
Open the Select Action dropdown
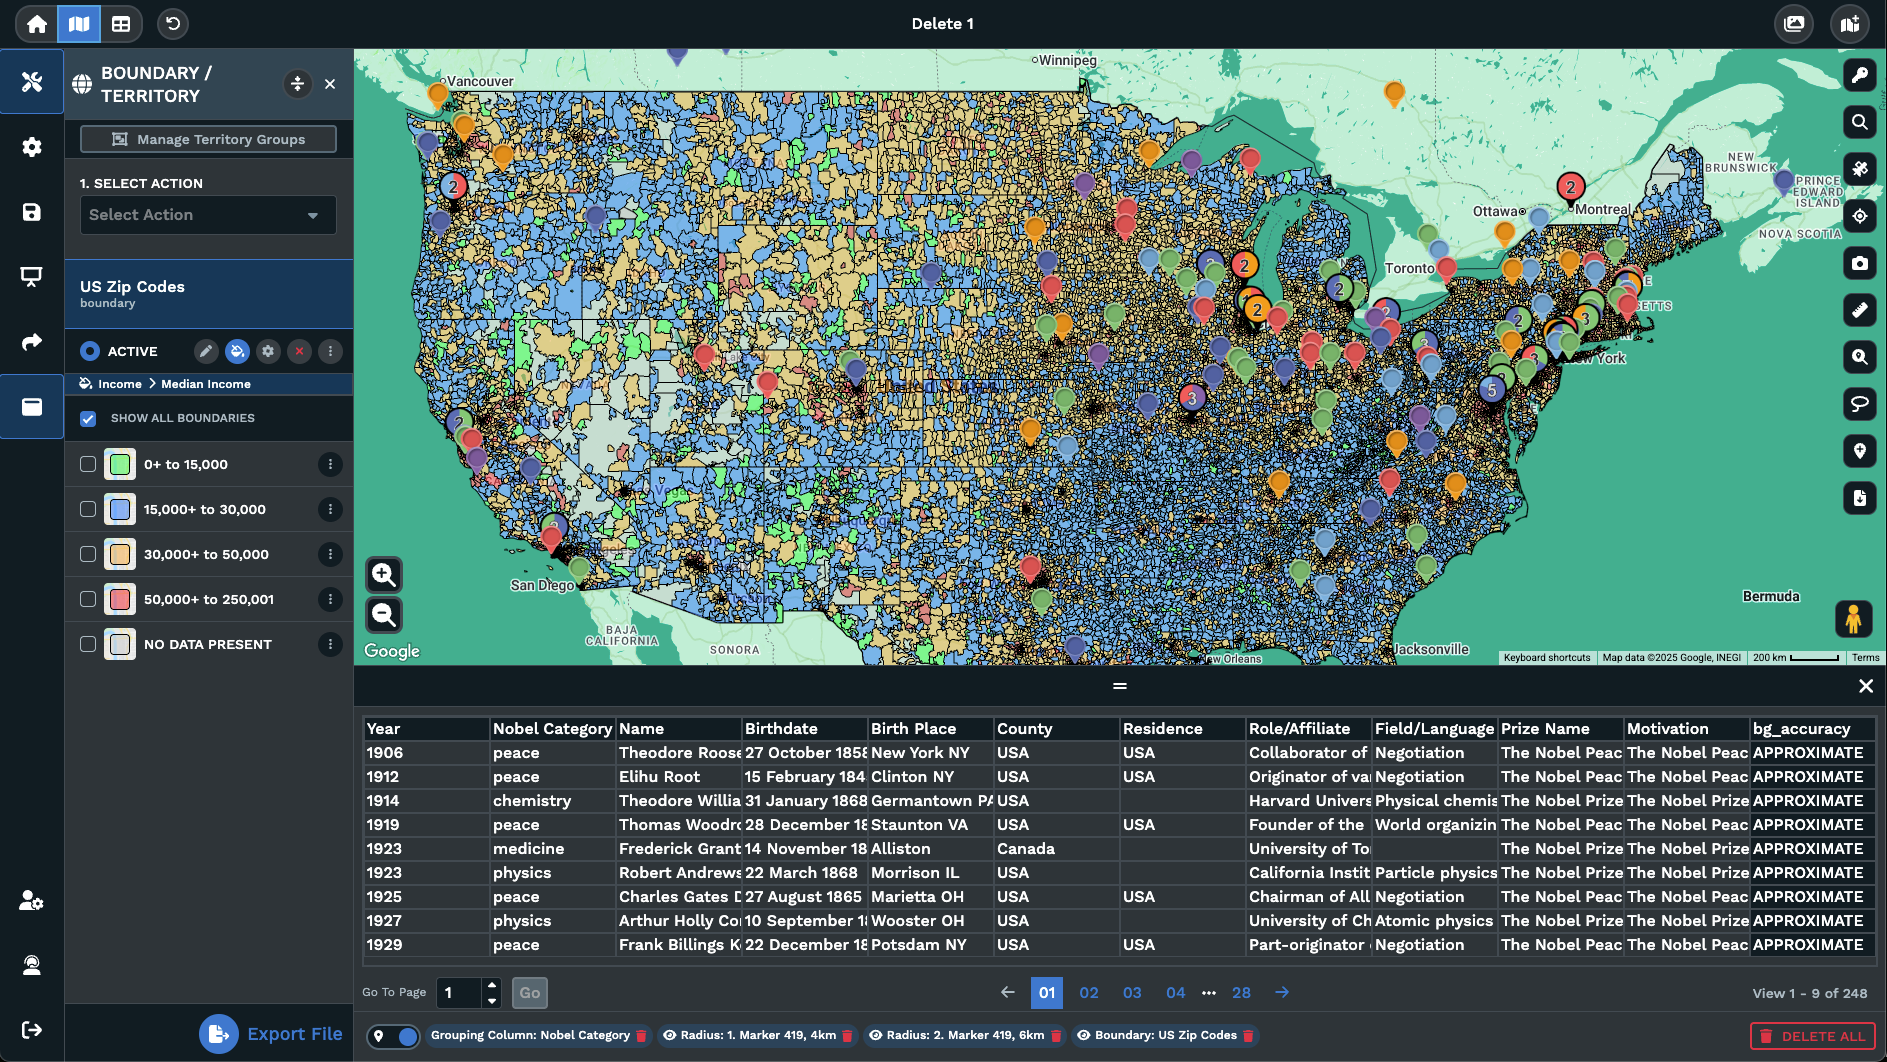point(208,215)
